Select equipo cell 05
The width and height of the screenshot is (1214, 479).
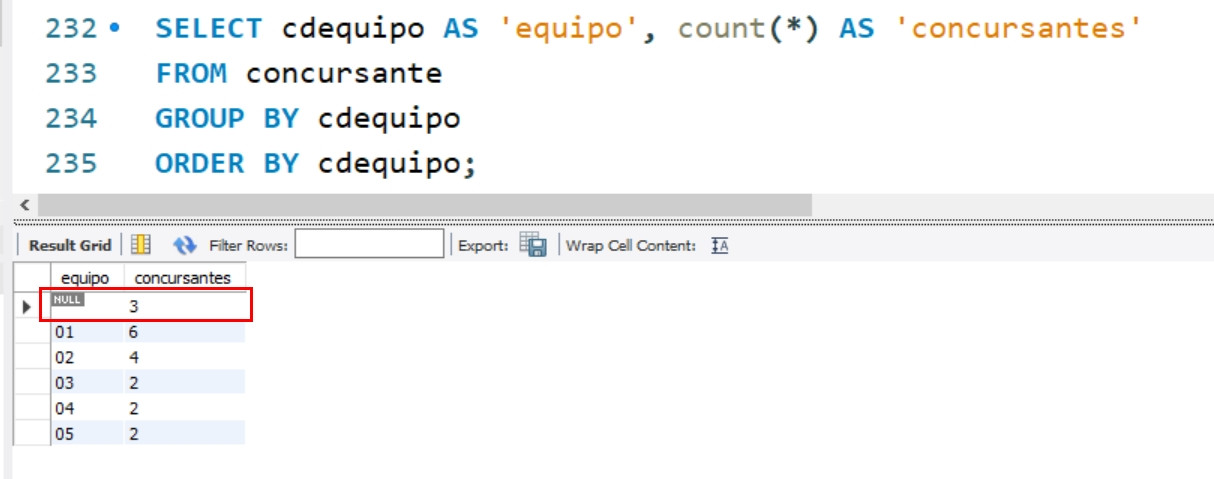(x=86, y=433)
